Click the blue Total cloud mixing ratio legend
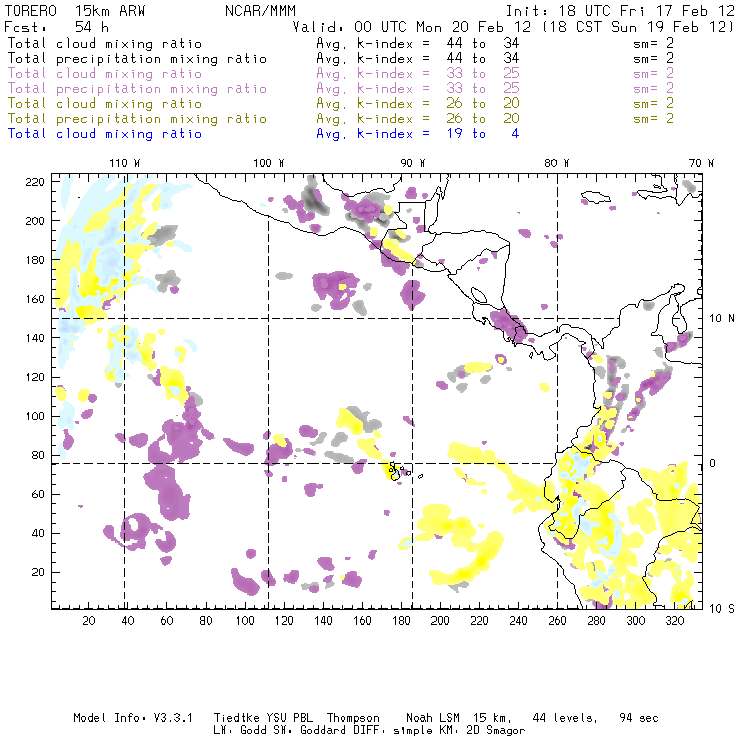 pyautogui.click(x=104, y=134)
